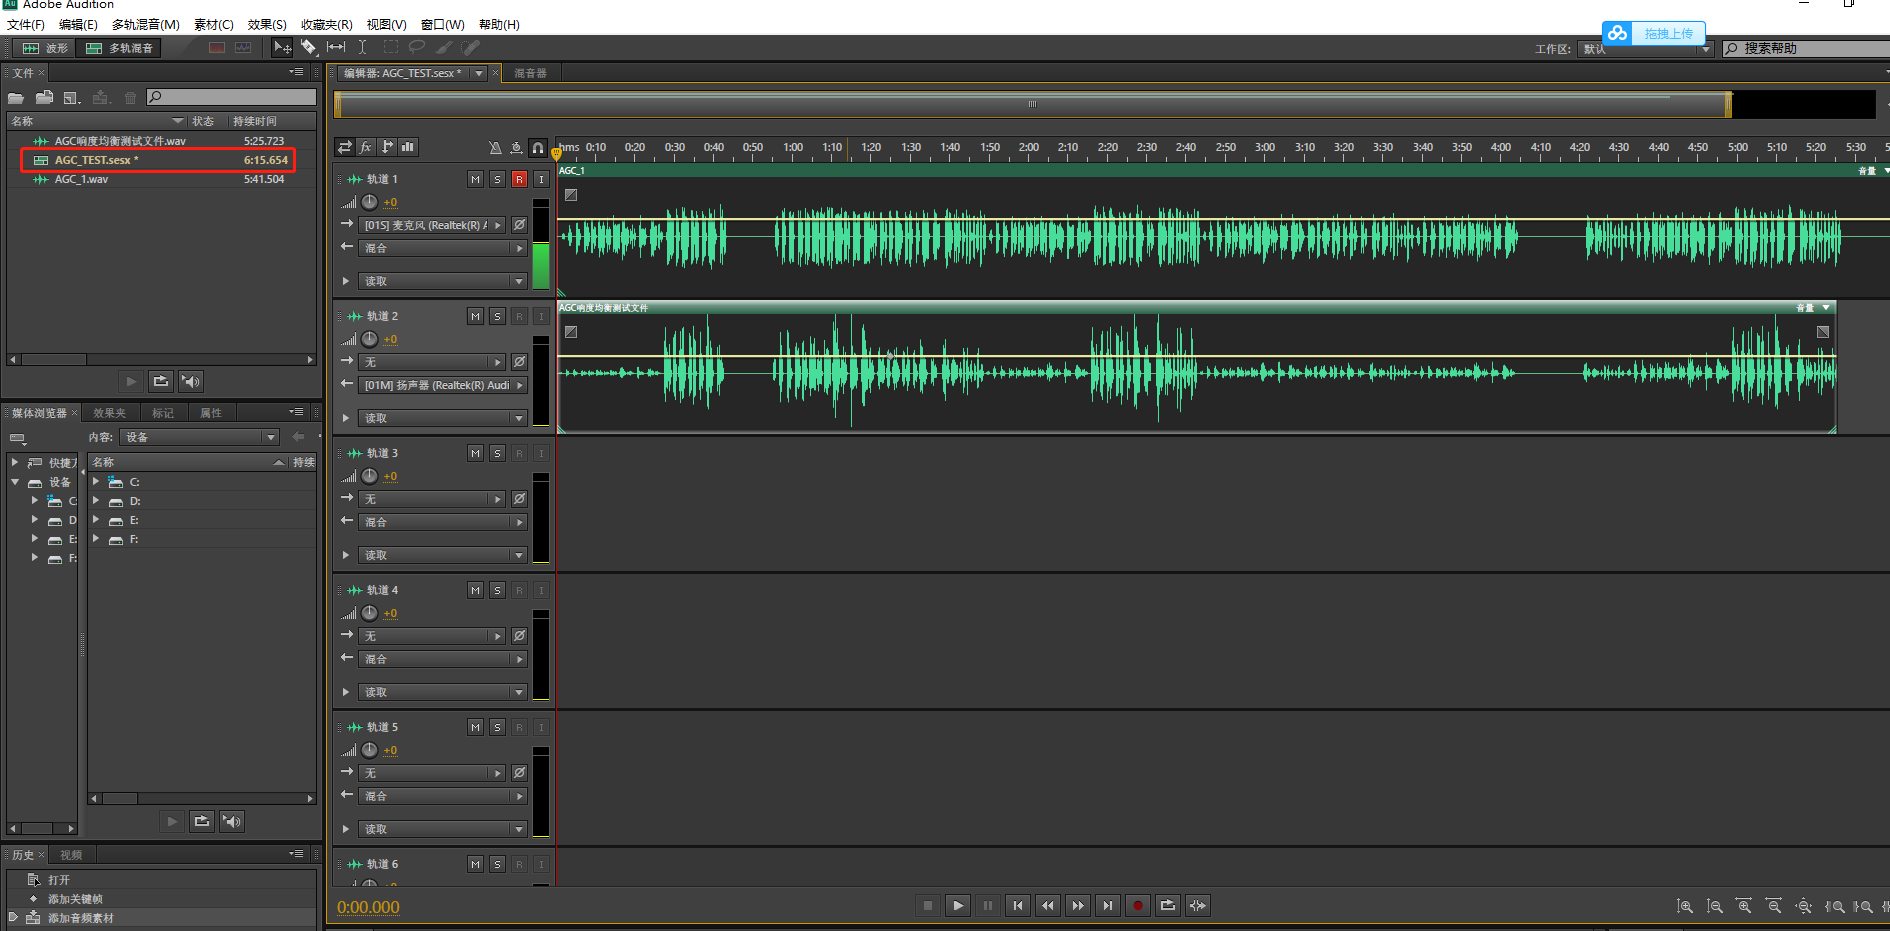Click the polarity reverse icon on Track 1

(520, 225)
